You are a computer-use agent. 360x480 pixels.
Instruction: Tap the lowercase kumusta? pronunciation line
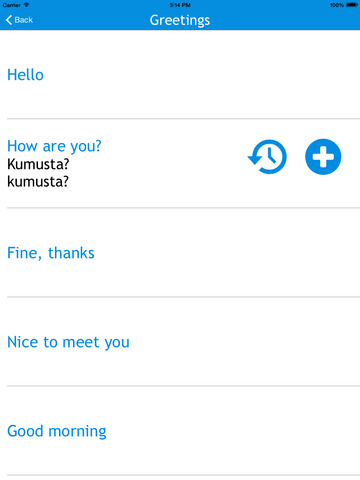point(38,182)
